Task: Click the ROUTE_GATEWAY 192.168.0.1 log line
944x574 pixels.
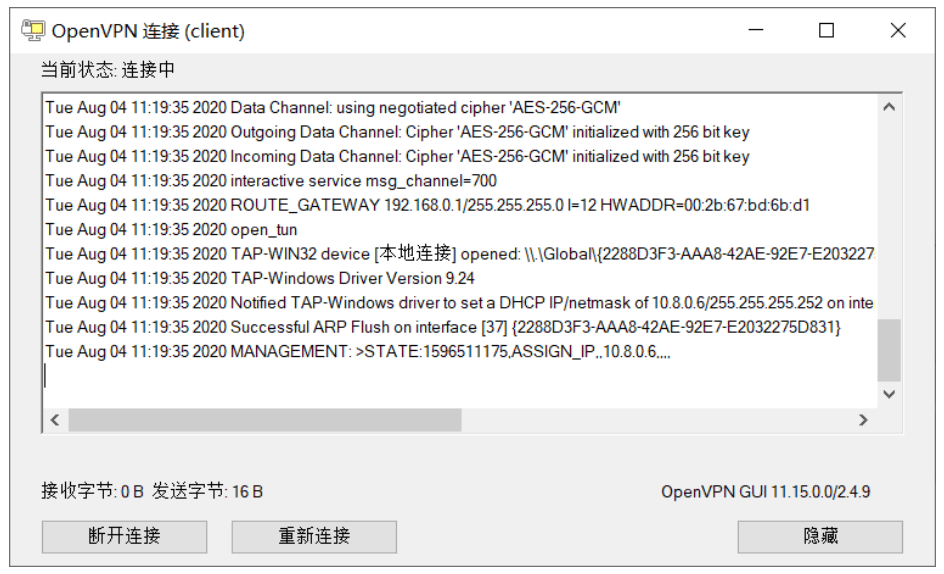Action: coord(427,205)
